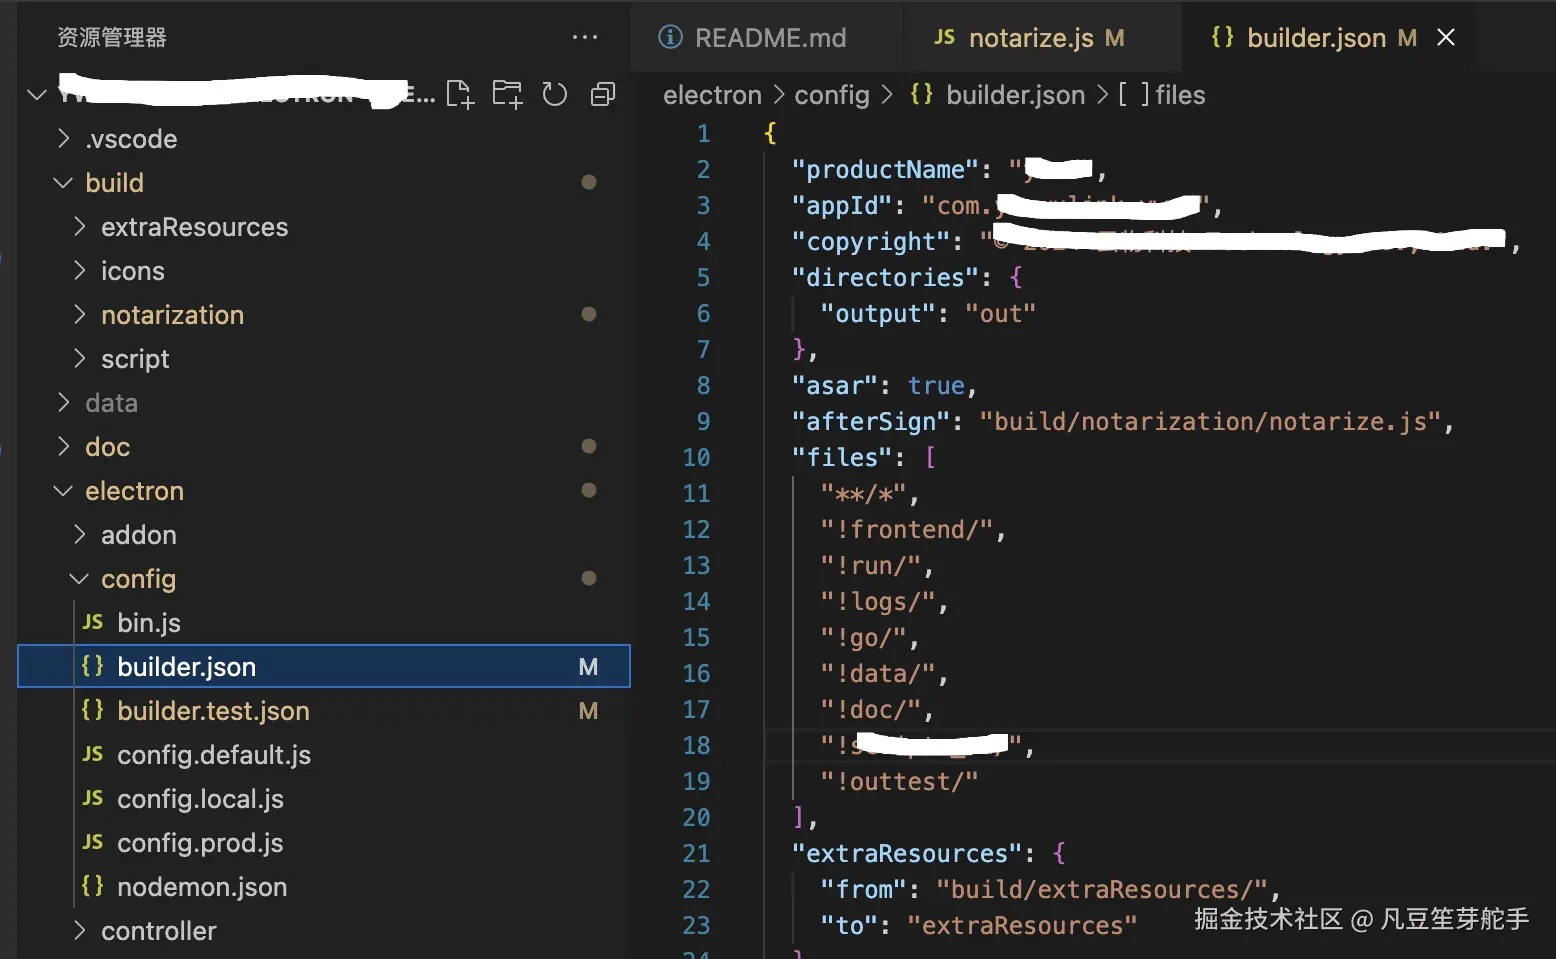Close the builder.json editor tab

coord(1446,37)
